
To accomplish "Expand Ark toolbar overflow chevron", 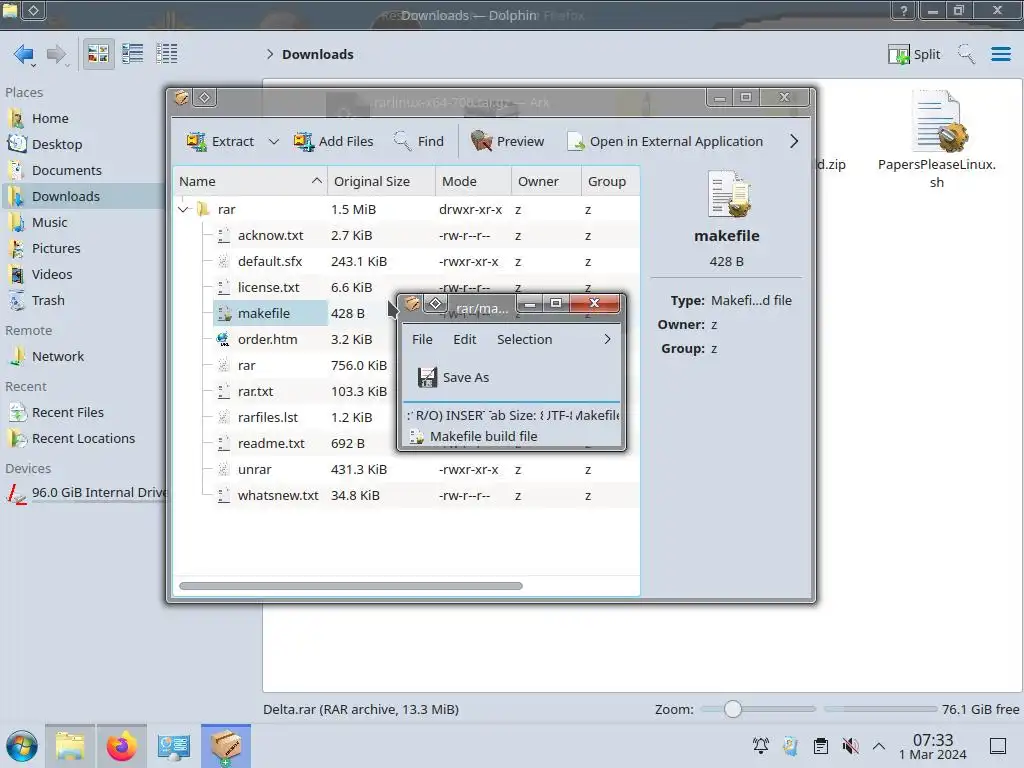I will pyautogui.click(x=793, y=141).
